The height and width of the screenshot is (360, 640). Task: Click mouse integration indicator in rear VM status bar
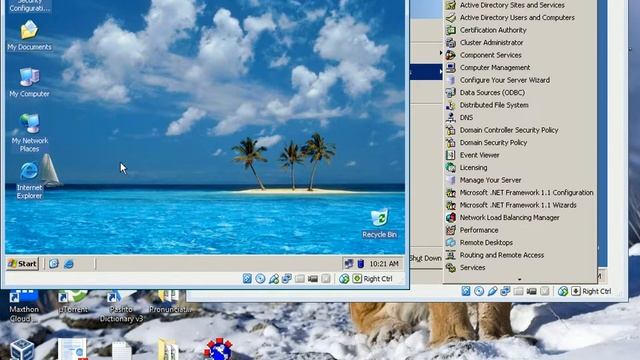[563, 291]
